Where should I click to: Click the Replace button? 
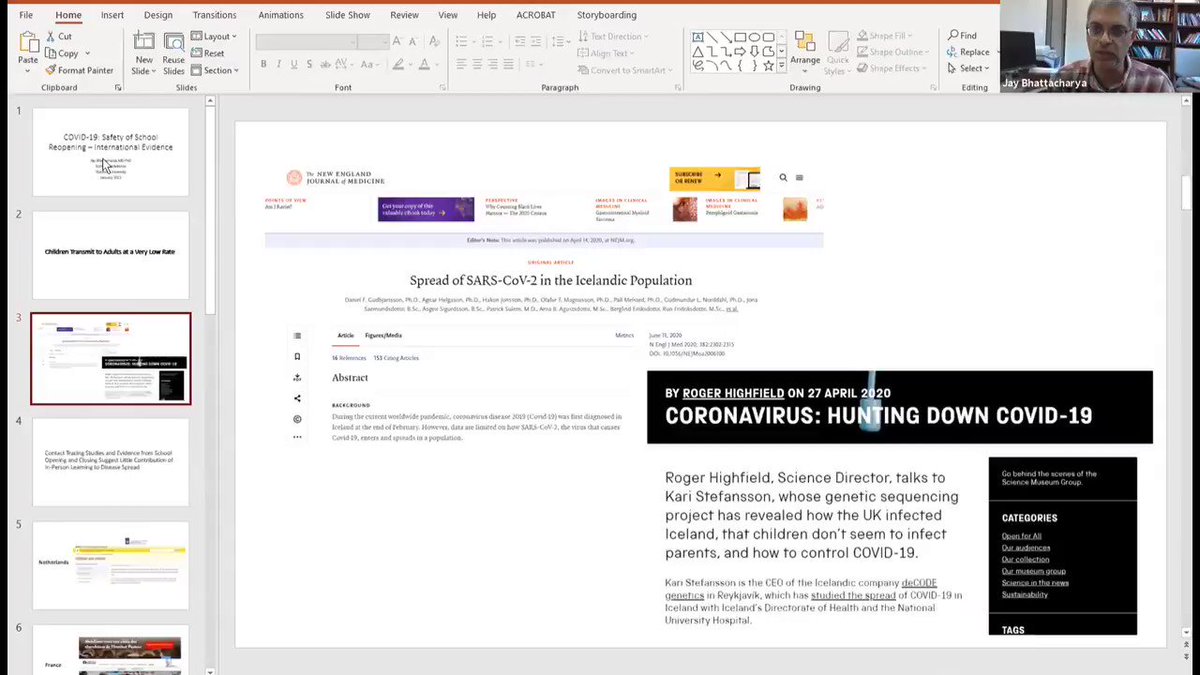(969, 52)
